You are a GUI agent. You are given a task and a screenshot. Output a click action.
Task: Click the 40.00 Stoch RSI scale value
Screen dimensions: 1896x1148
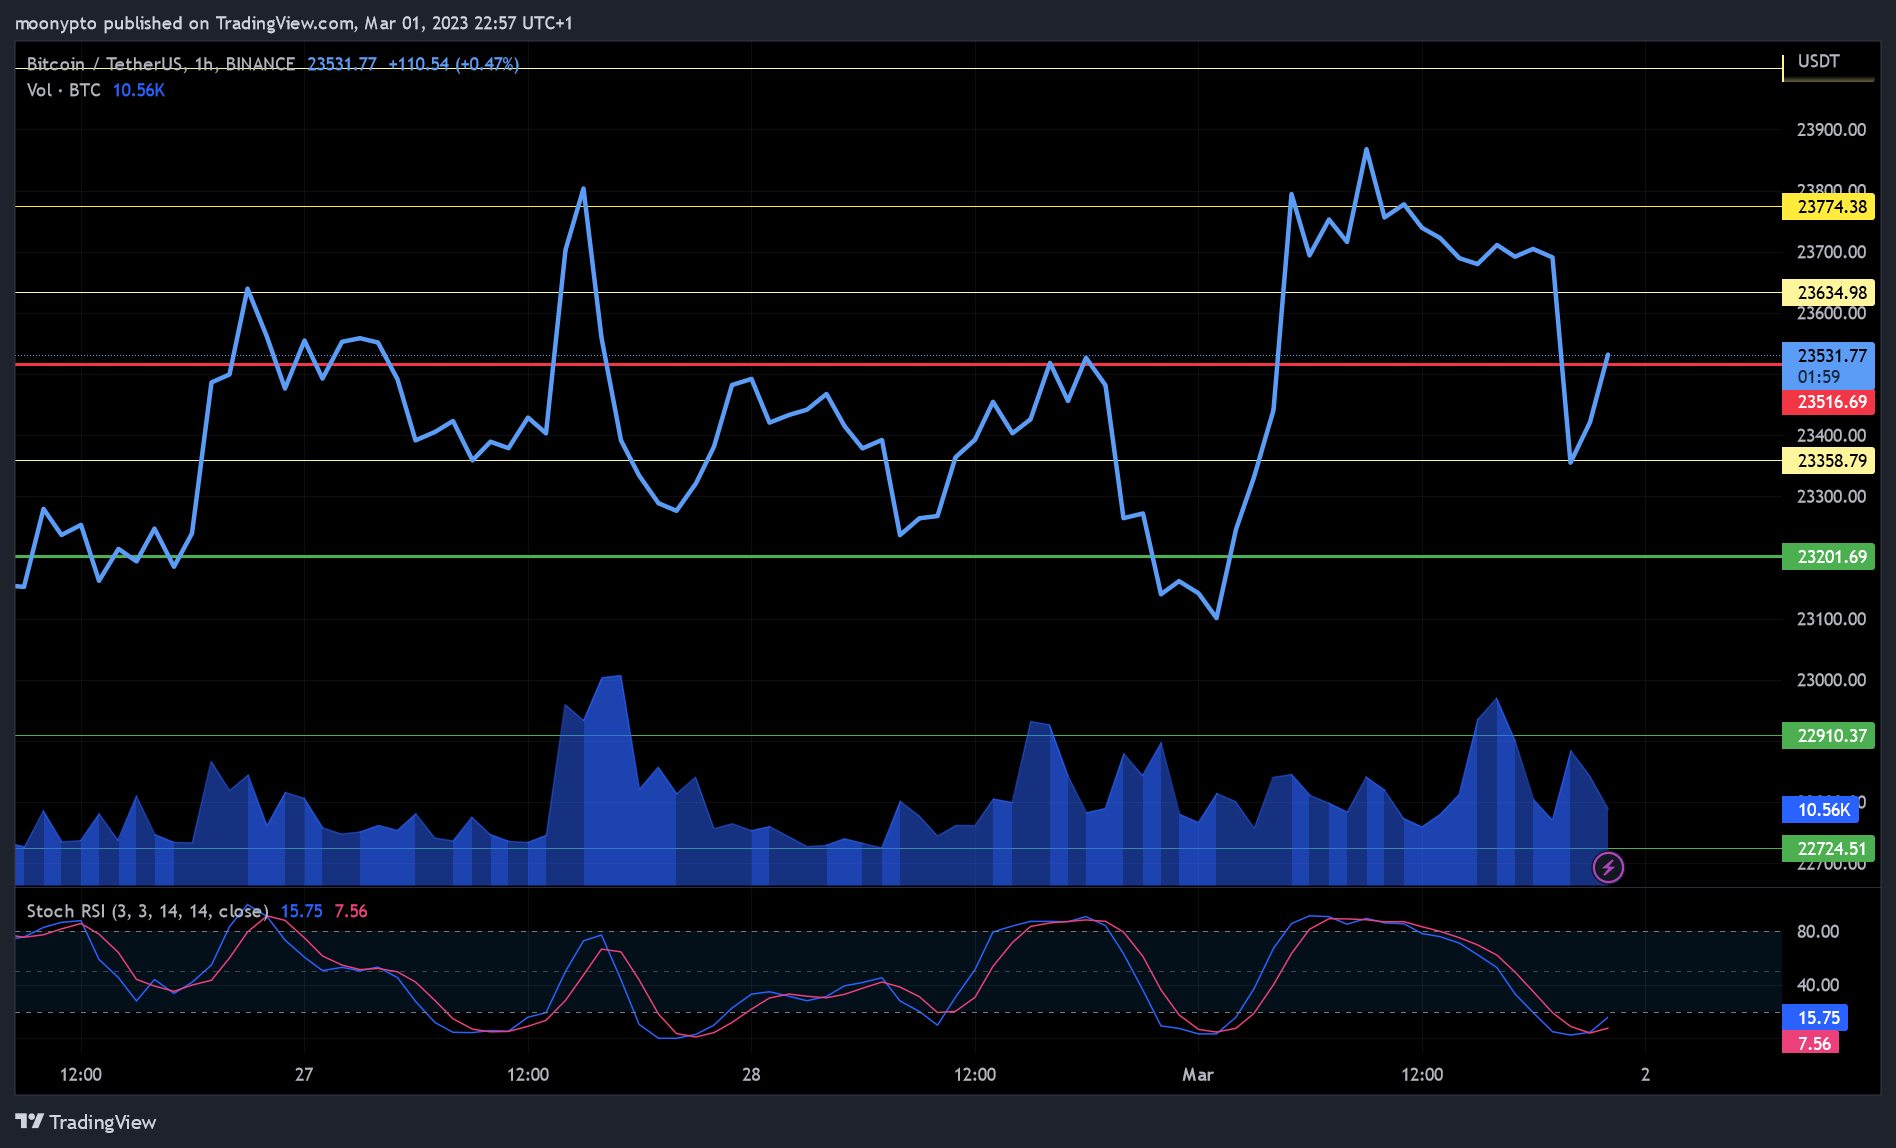pyautogui.click(x=1818, y=985)
